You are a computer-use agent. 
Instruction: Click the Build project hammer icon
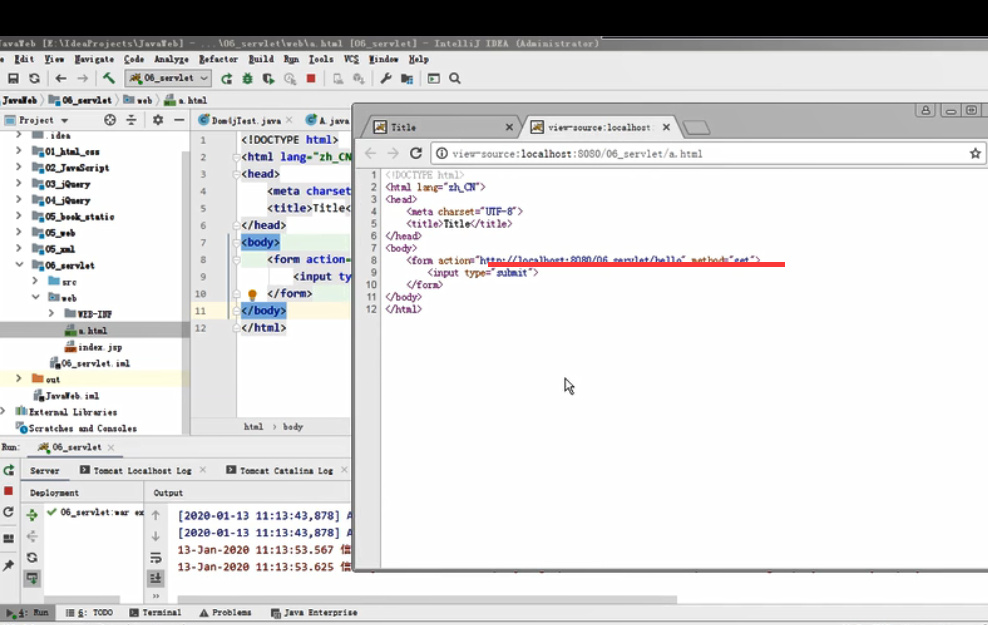(x=109, y=78)
